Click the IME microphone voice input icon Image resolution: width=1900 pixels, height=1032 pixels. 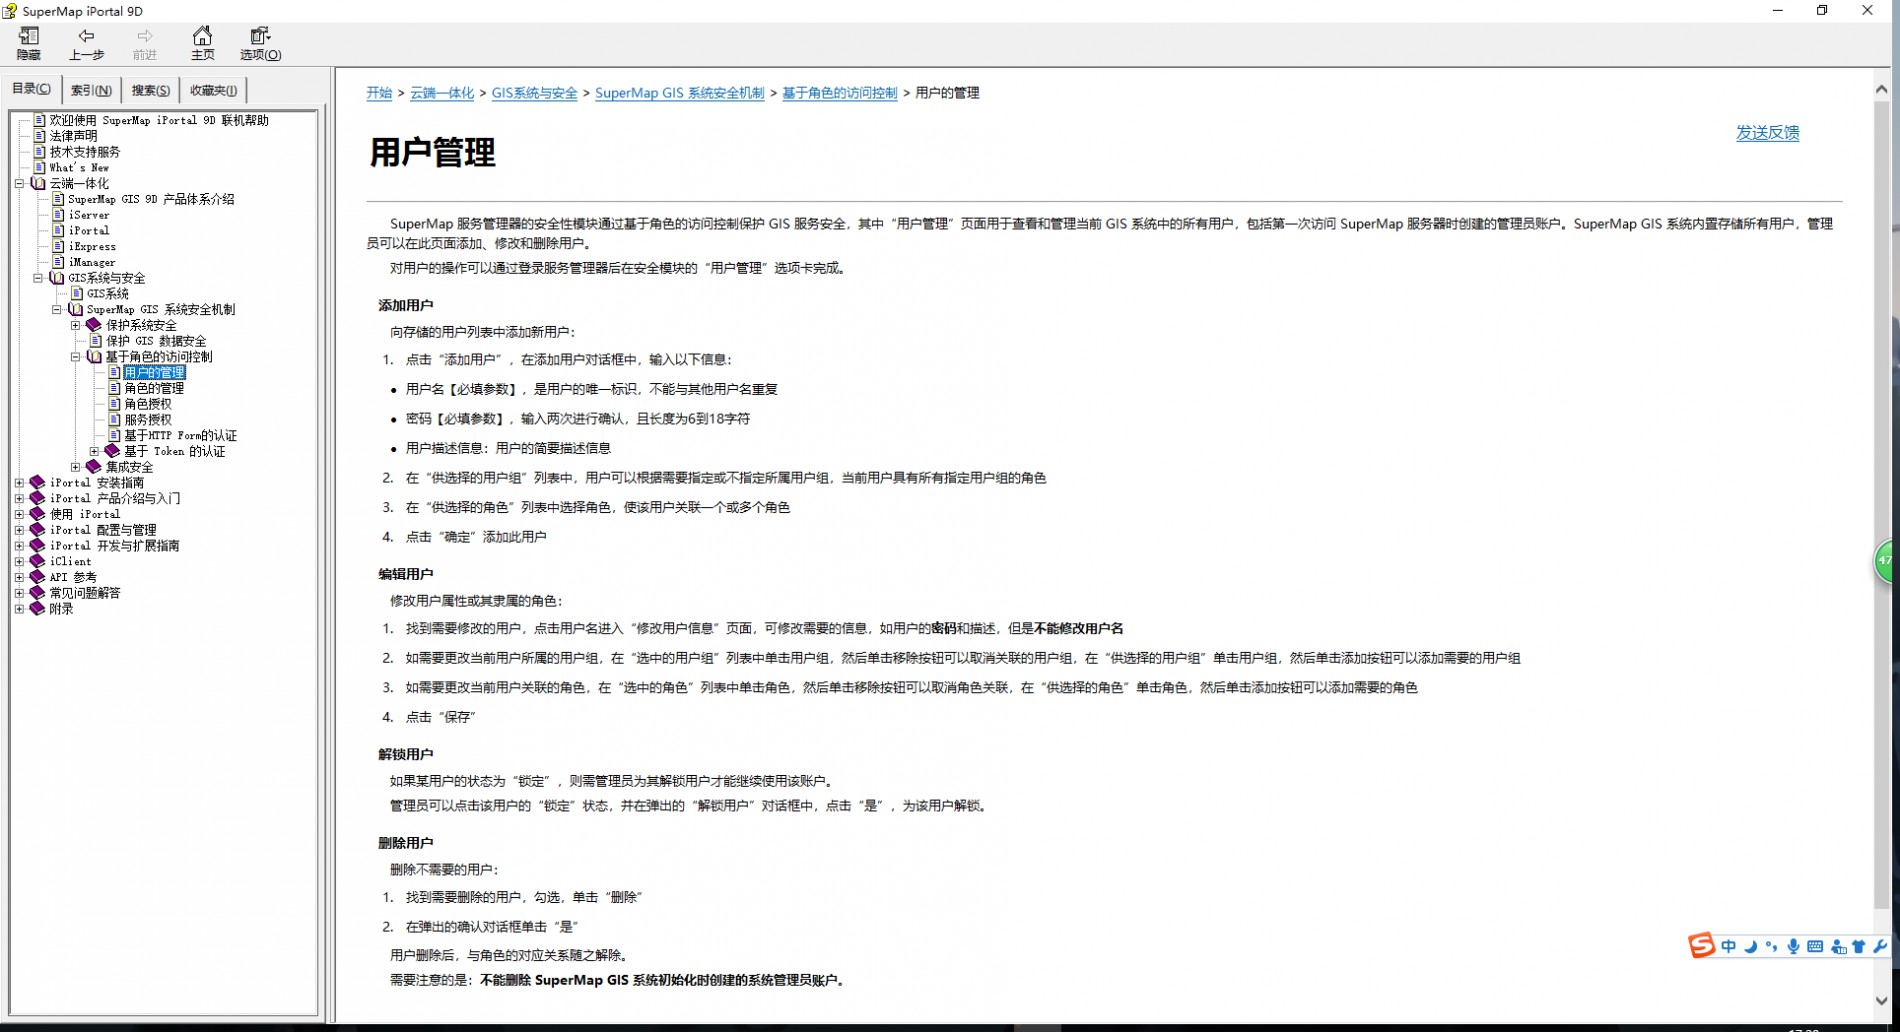click(x=1793, y=946)
